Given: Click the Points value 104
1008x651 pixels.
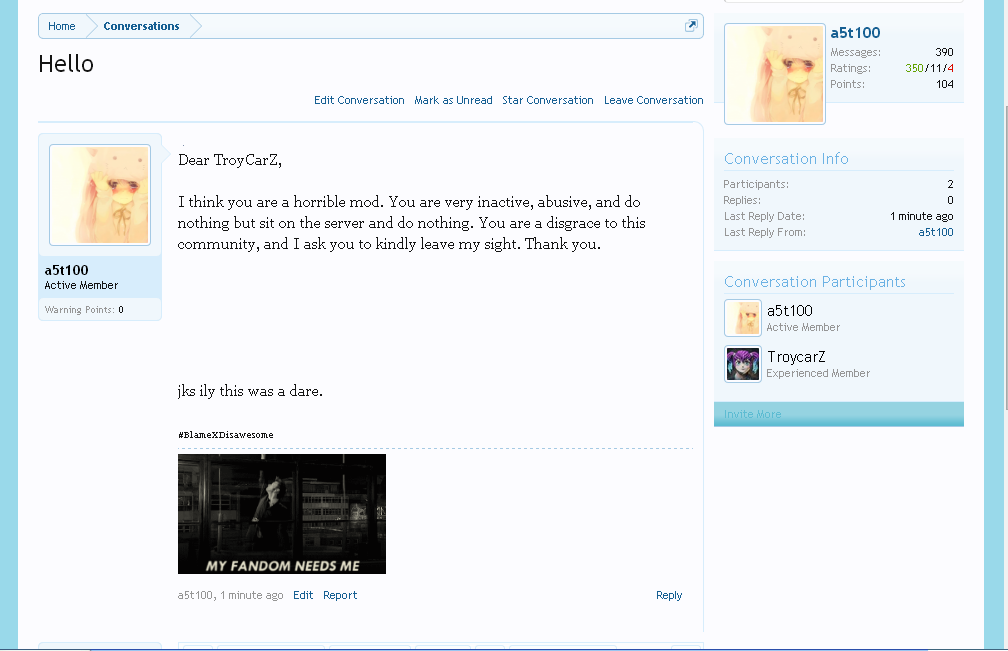Looking at the screenshot, I should tap(944, 84).
